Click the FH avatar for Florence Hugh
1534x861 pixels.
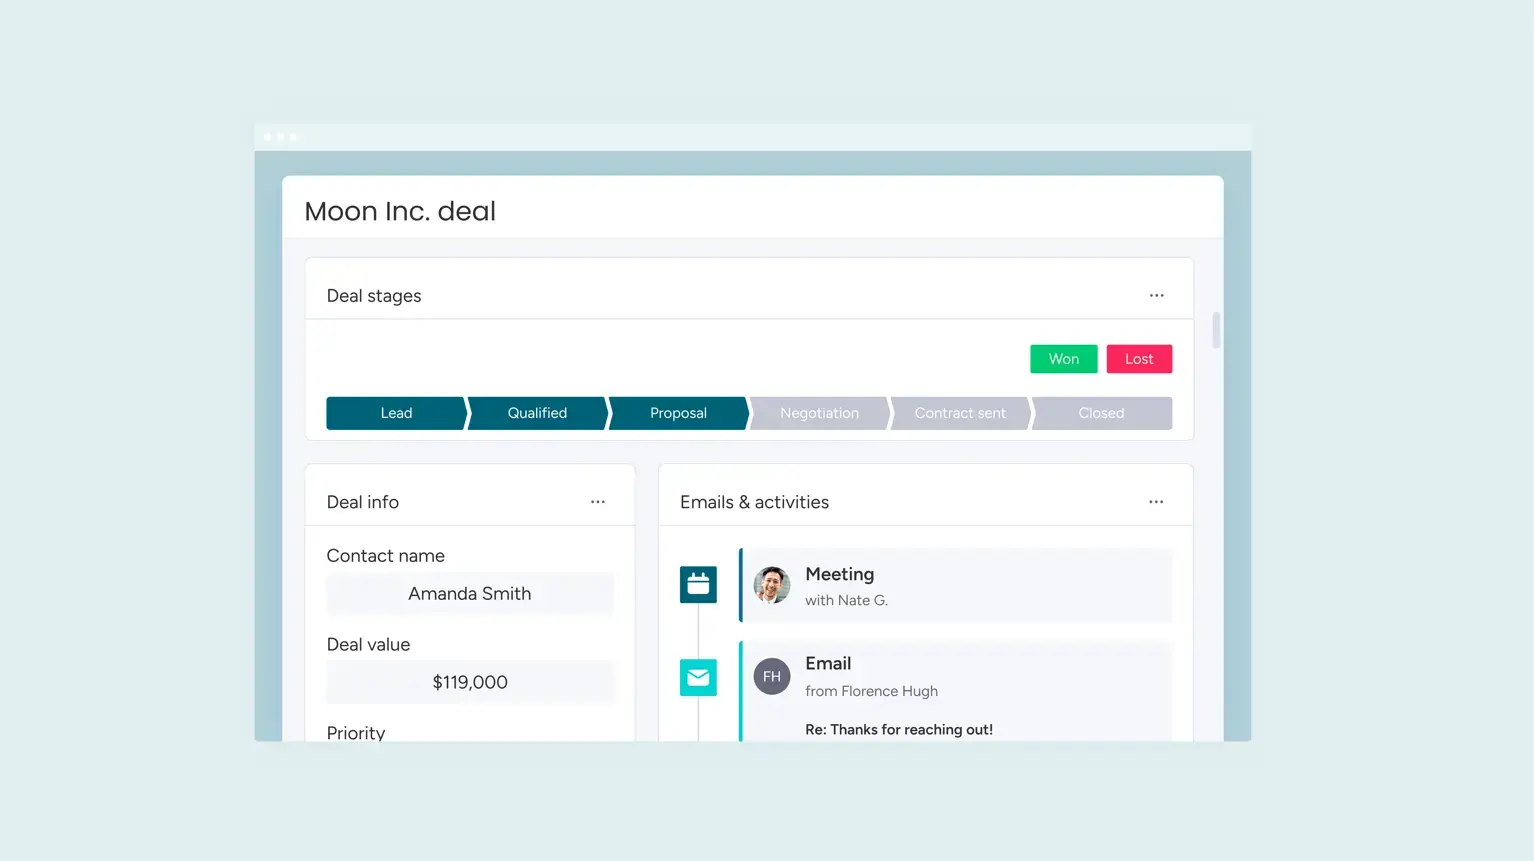772,677
